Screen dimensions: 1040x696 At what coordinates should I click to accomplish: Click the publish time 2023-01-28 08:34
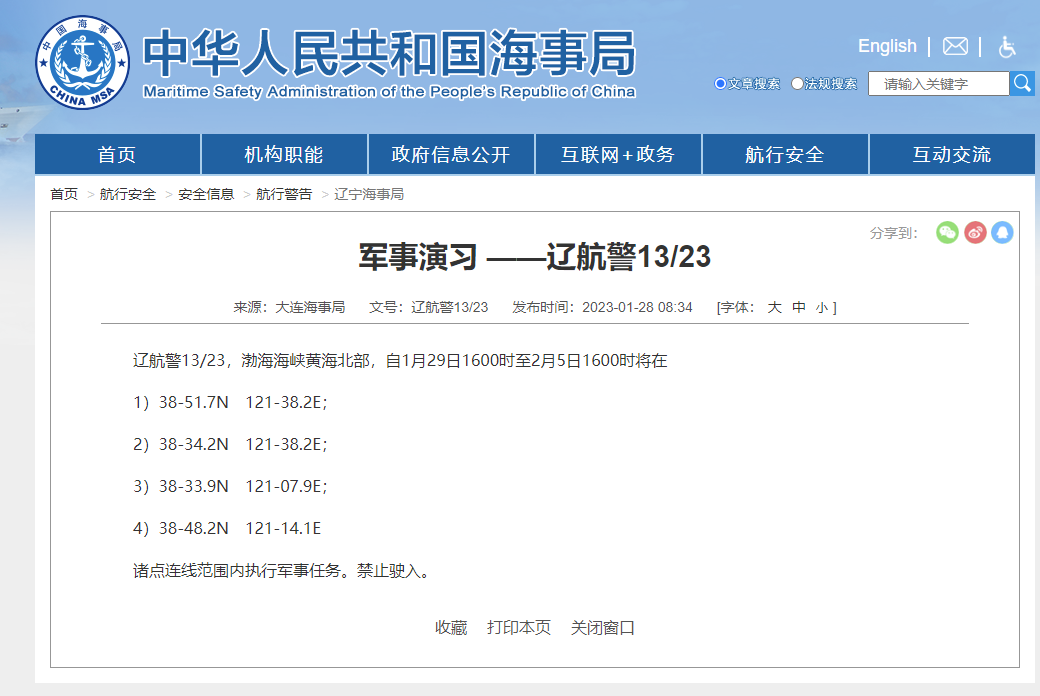click(x=637, y=307)
